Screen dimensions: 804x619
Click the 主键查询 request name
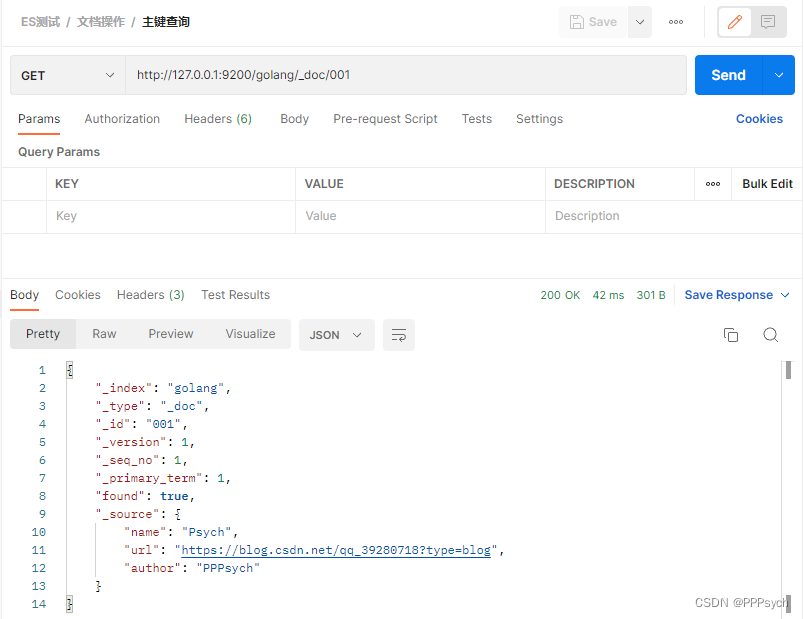coord(166,22)
